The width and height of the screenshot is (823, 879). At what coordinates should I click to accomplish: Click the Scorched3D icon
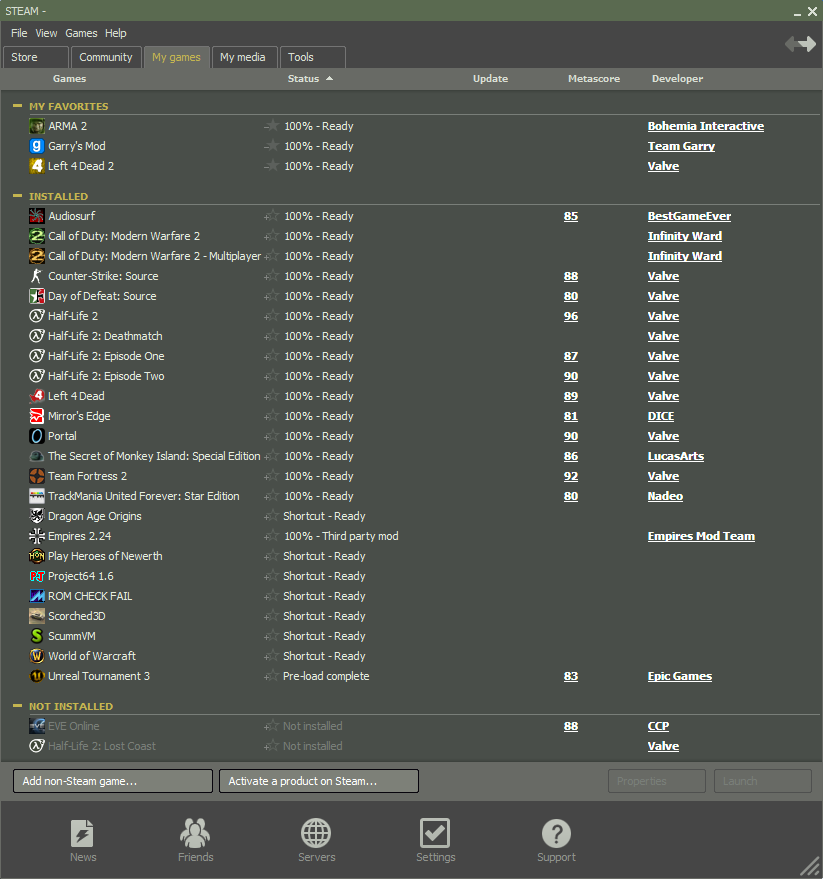36,616
